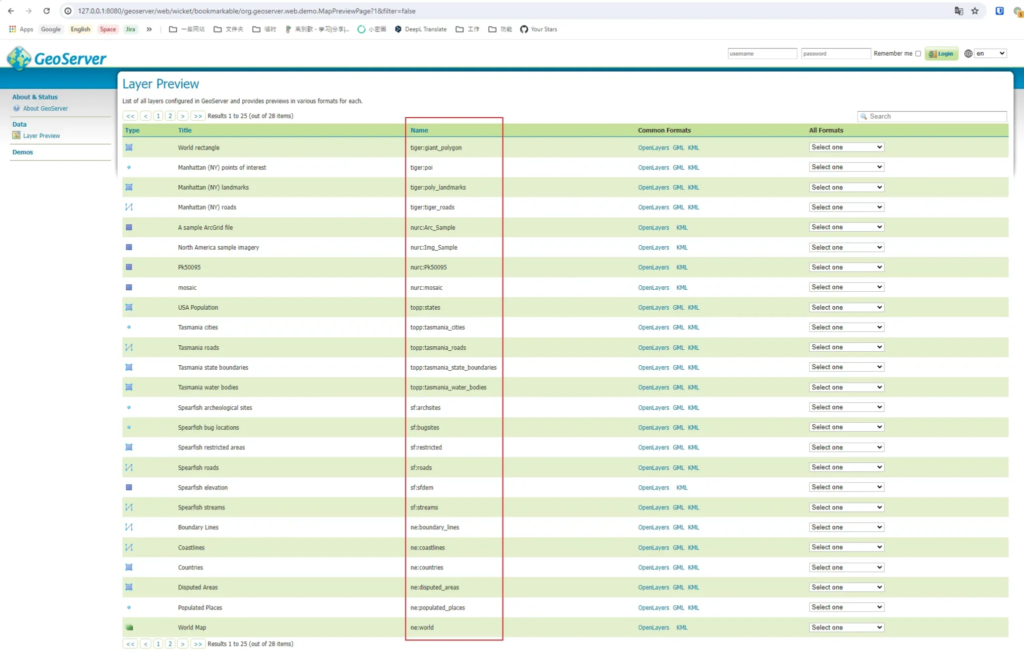
Task: Open All Formats dropdown for ne:world
Action: [846, 628]
